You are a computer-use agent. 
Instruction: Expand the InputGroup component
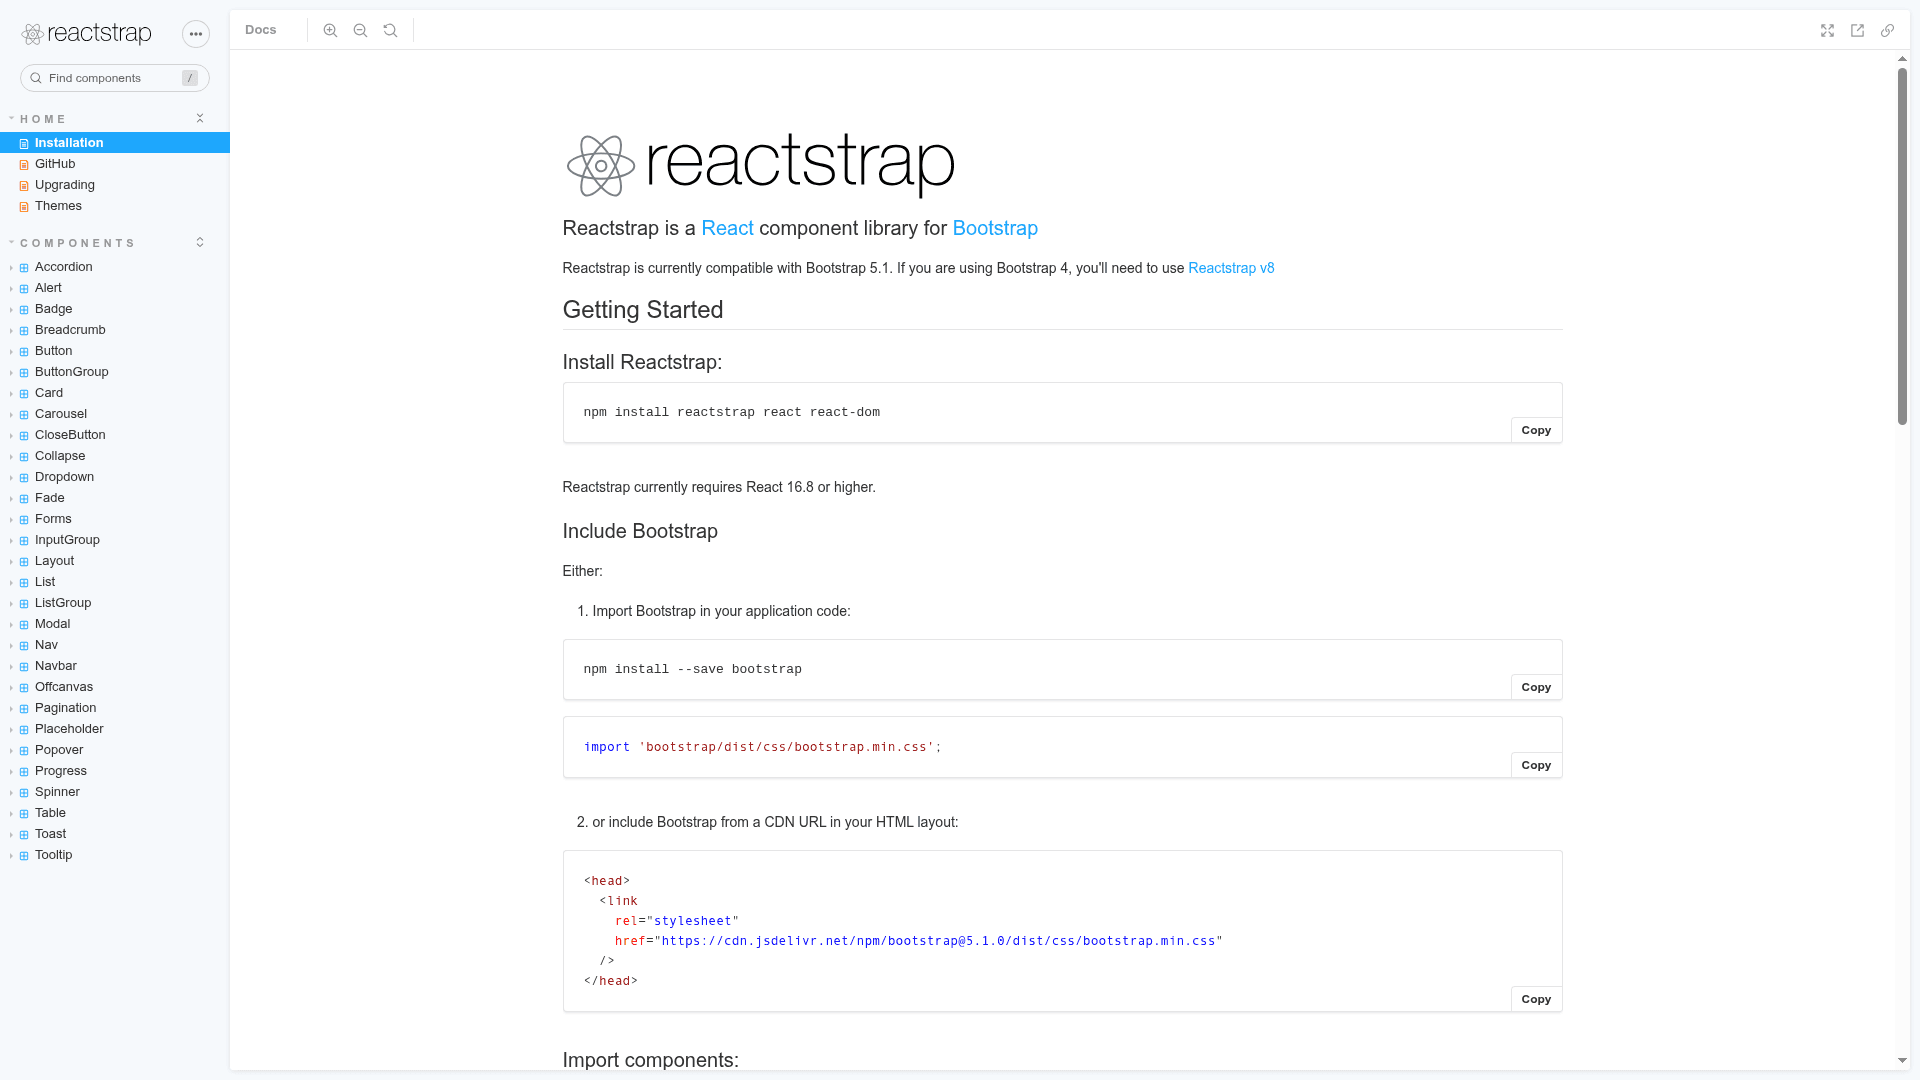(115, 540)
